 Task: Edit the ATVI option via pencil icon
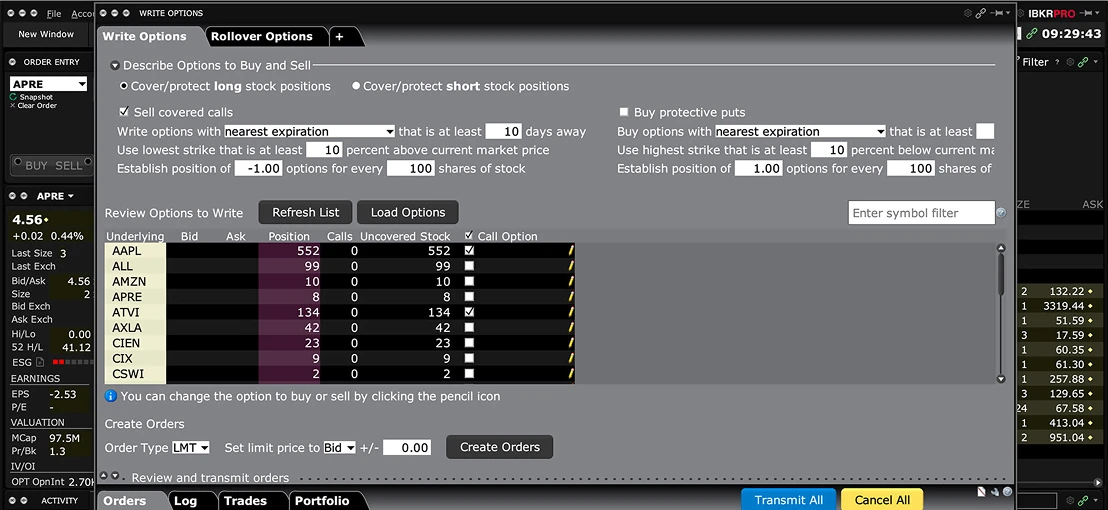coord(570,312)
